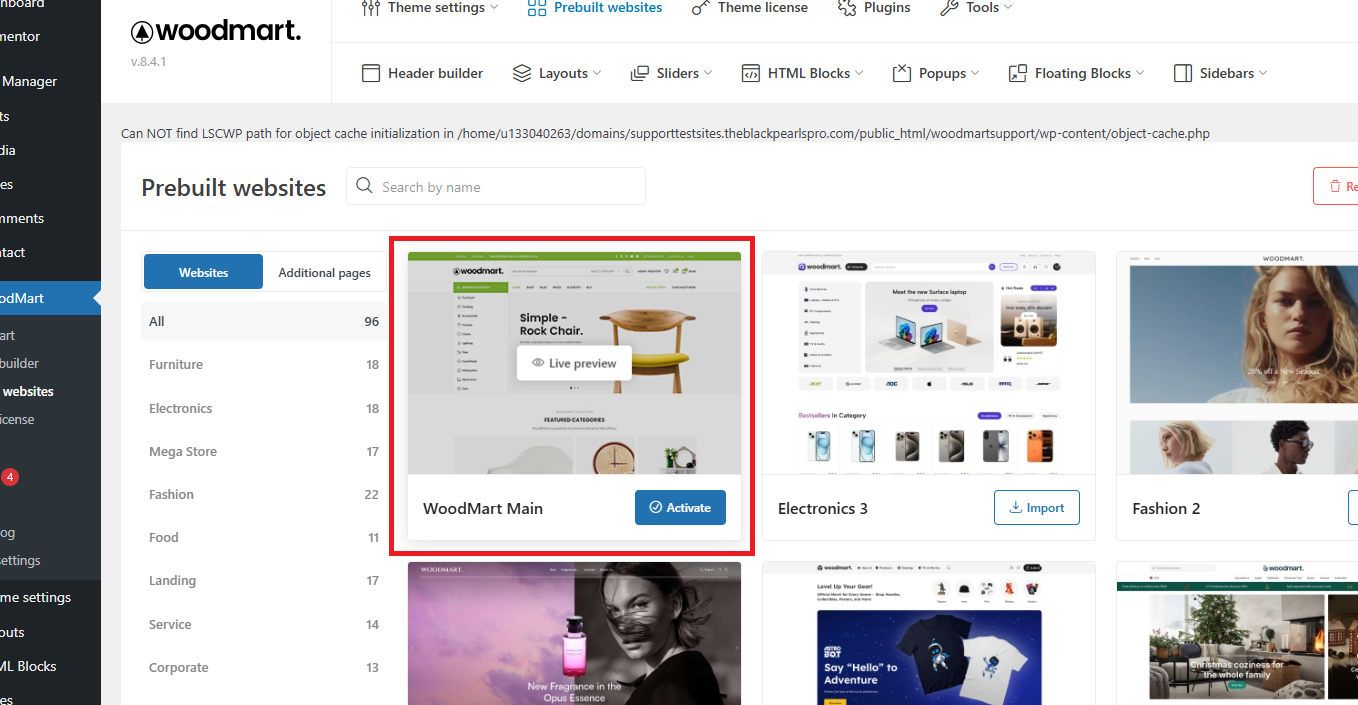Click the HTML Blocks code icon

(751, 73)
